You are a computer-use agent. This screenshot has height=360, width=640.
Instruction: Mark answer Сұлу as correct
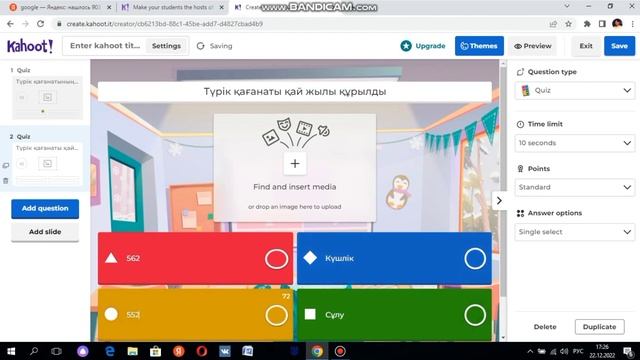pyautogui.click(x=475, y=315)
